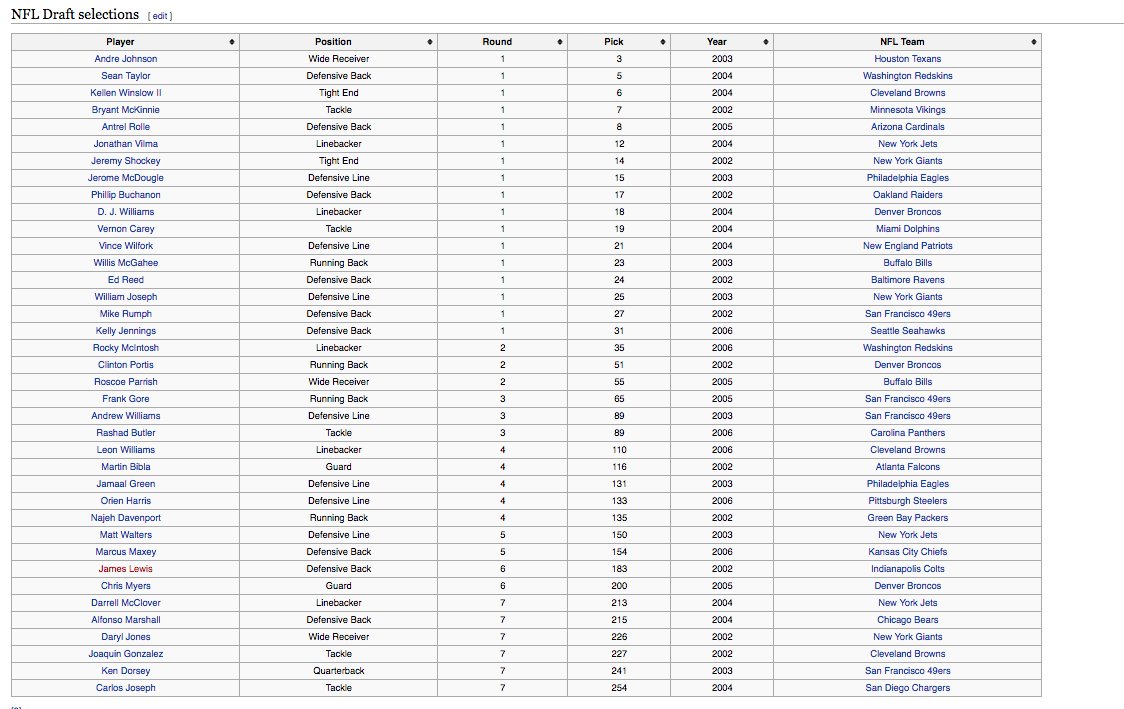The width and height of the screenshot is (1124, 709).
Task: Open Jamaal Green link
Action: click(125, 484)
